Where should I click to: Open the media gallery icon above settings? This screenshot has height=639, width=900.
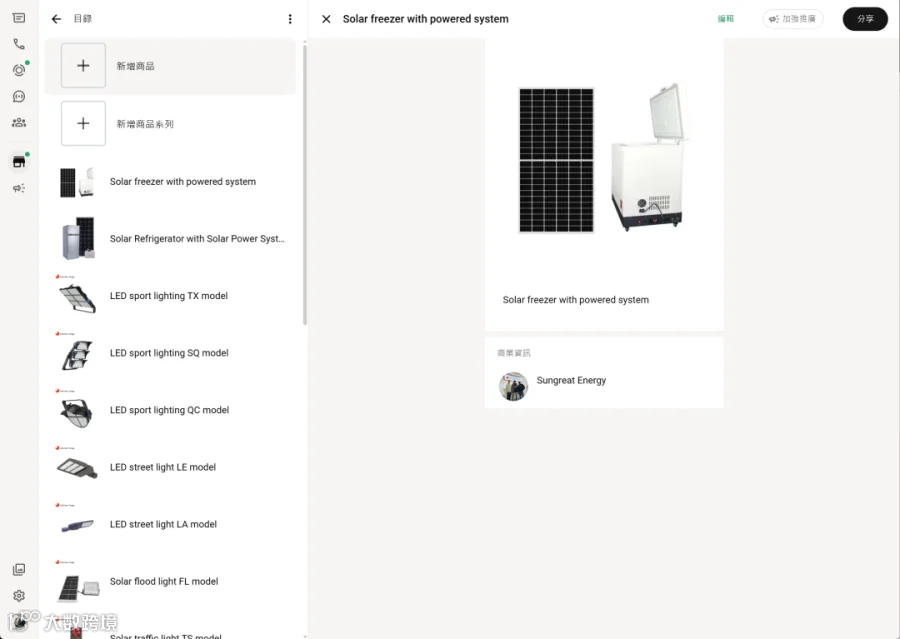[x=19, y=570]
